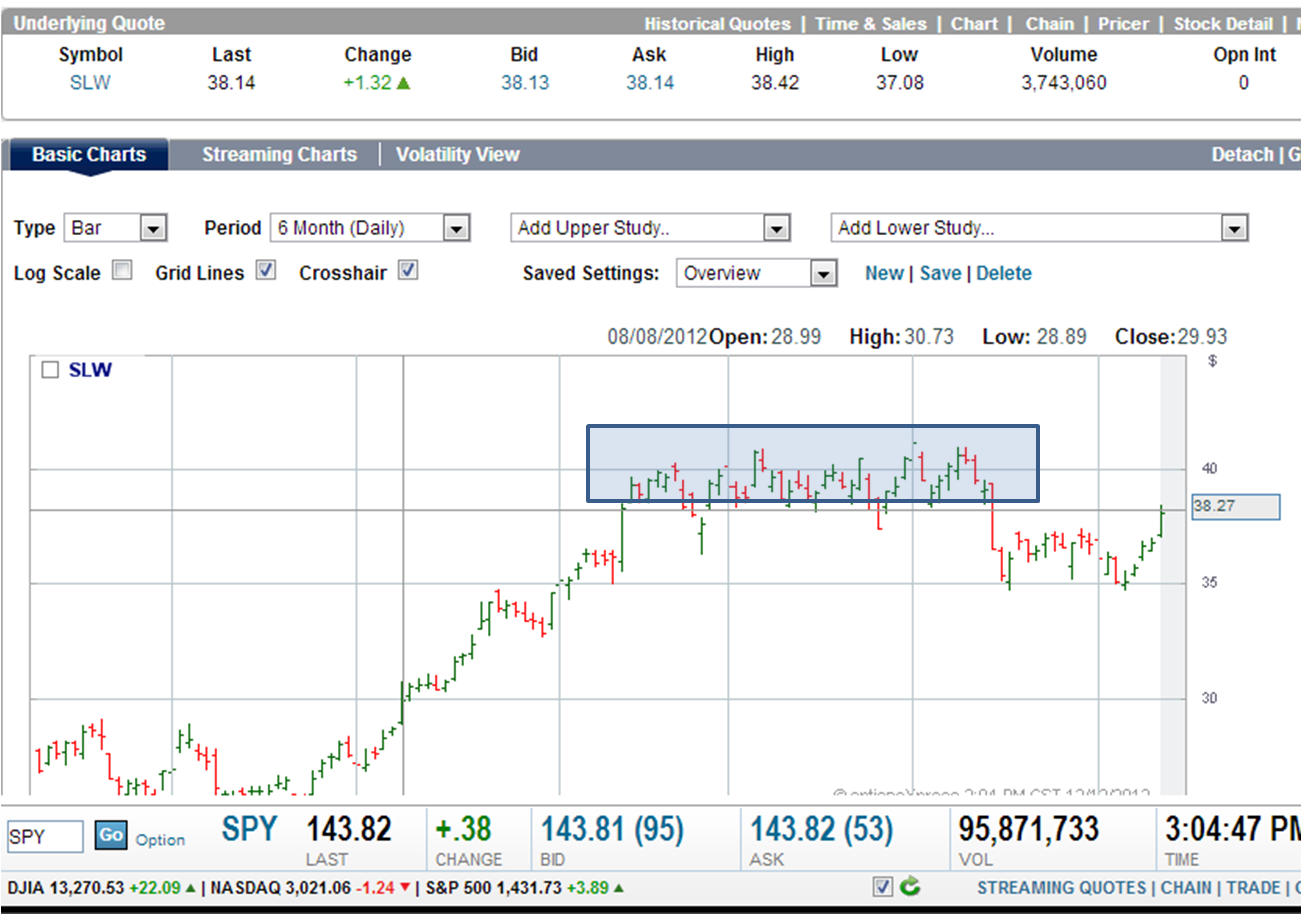The width and height of the screenshot is (1302, 915).
Task: Open the Option link next to Go
Action: point(160,840)
